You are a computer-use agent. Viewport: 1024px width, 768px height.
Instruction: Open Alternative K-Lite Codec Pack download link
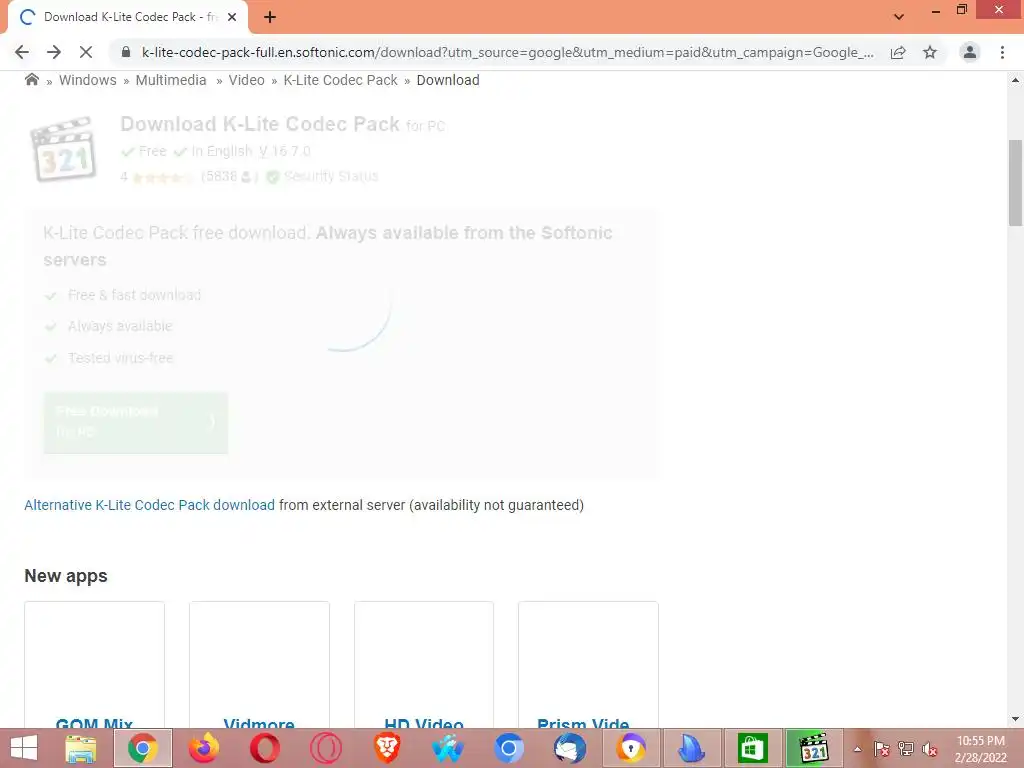click(150, 505)
